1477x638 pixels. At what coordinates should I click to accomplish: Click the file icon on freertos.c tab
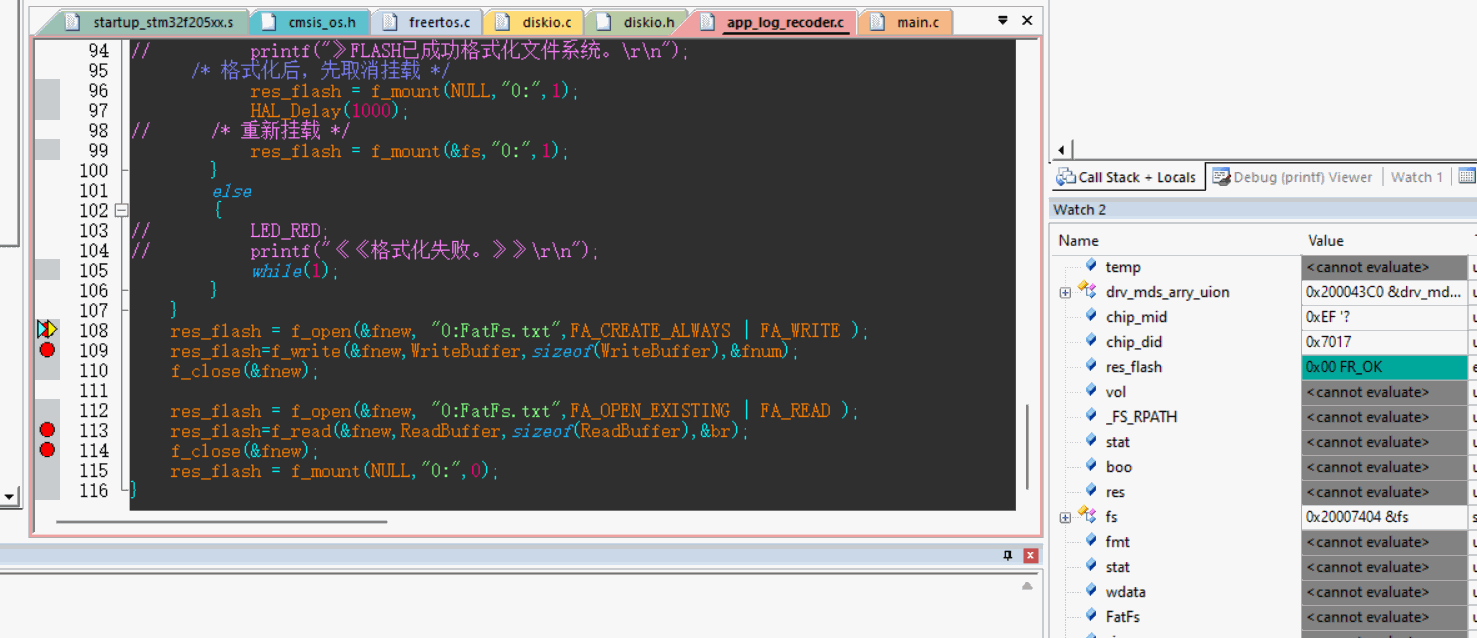(x=392, y=22)
